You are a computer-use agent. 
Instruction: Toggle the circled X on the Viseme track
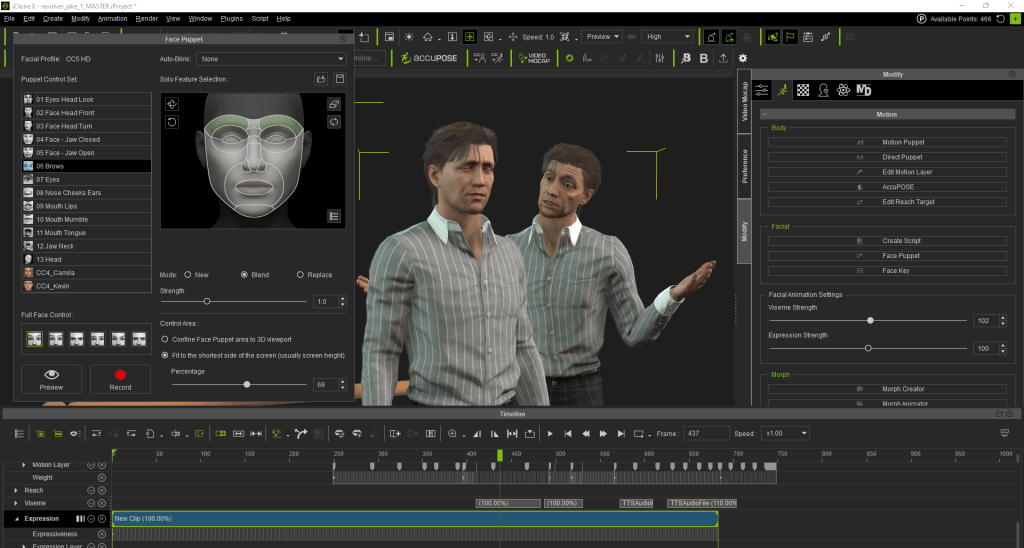tap(102, 503)
